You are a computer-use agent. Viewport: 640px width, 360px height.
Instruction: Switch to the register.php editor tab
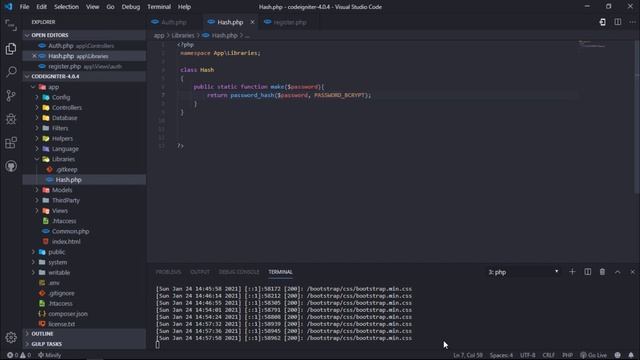[290, 22]
